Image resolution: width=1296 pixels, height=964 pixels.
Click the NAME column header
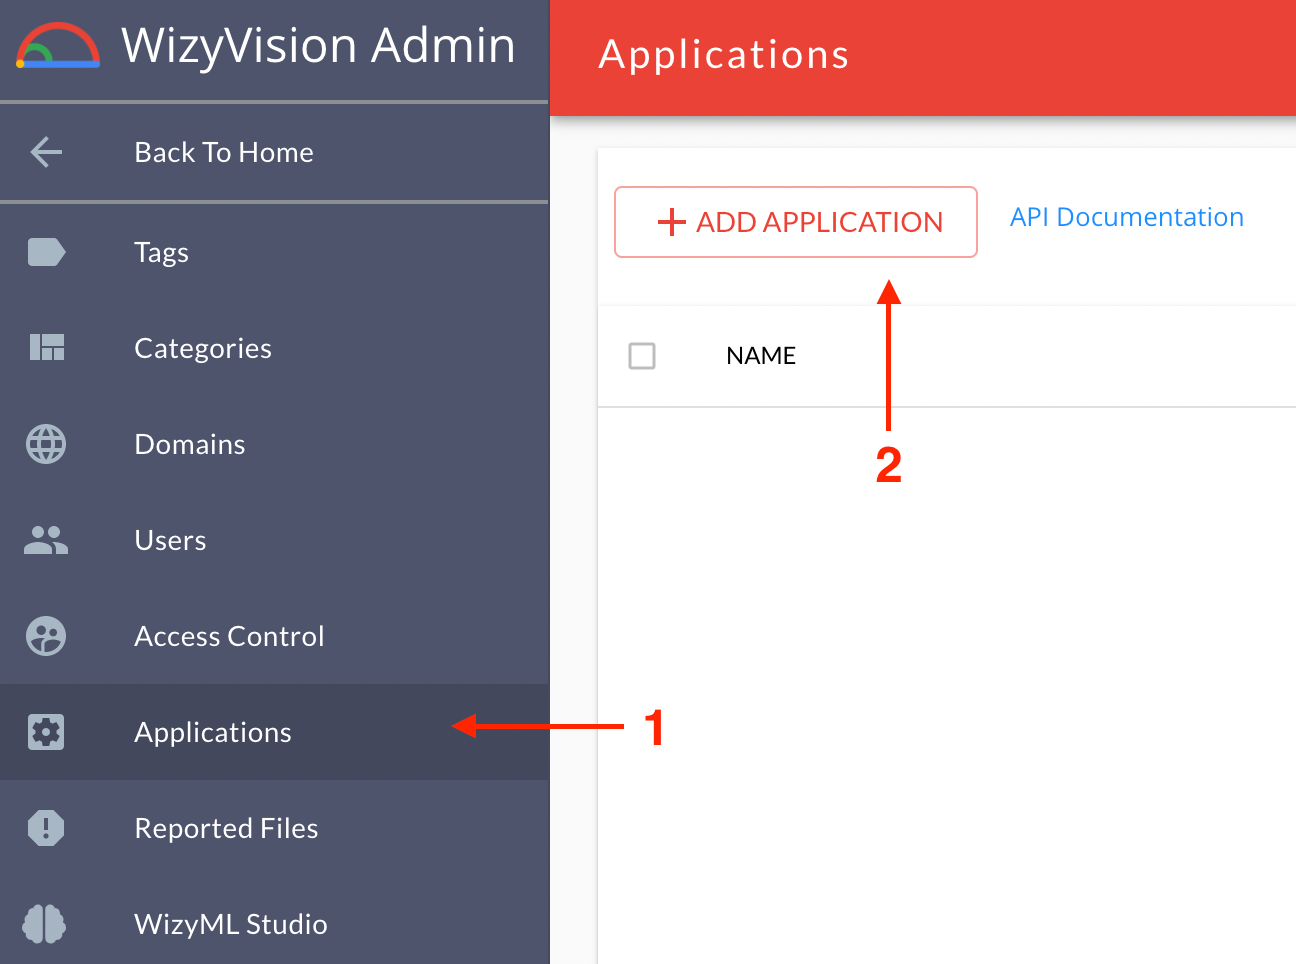point(761,356)
